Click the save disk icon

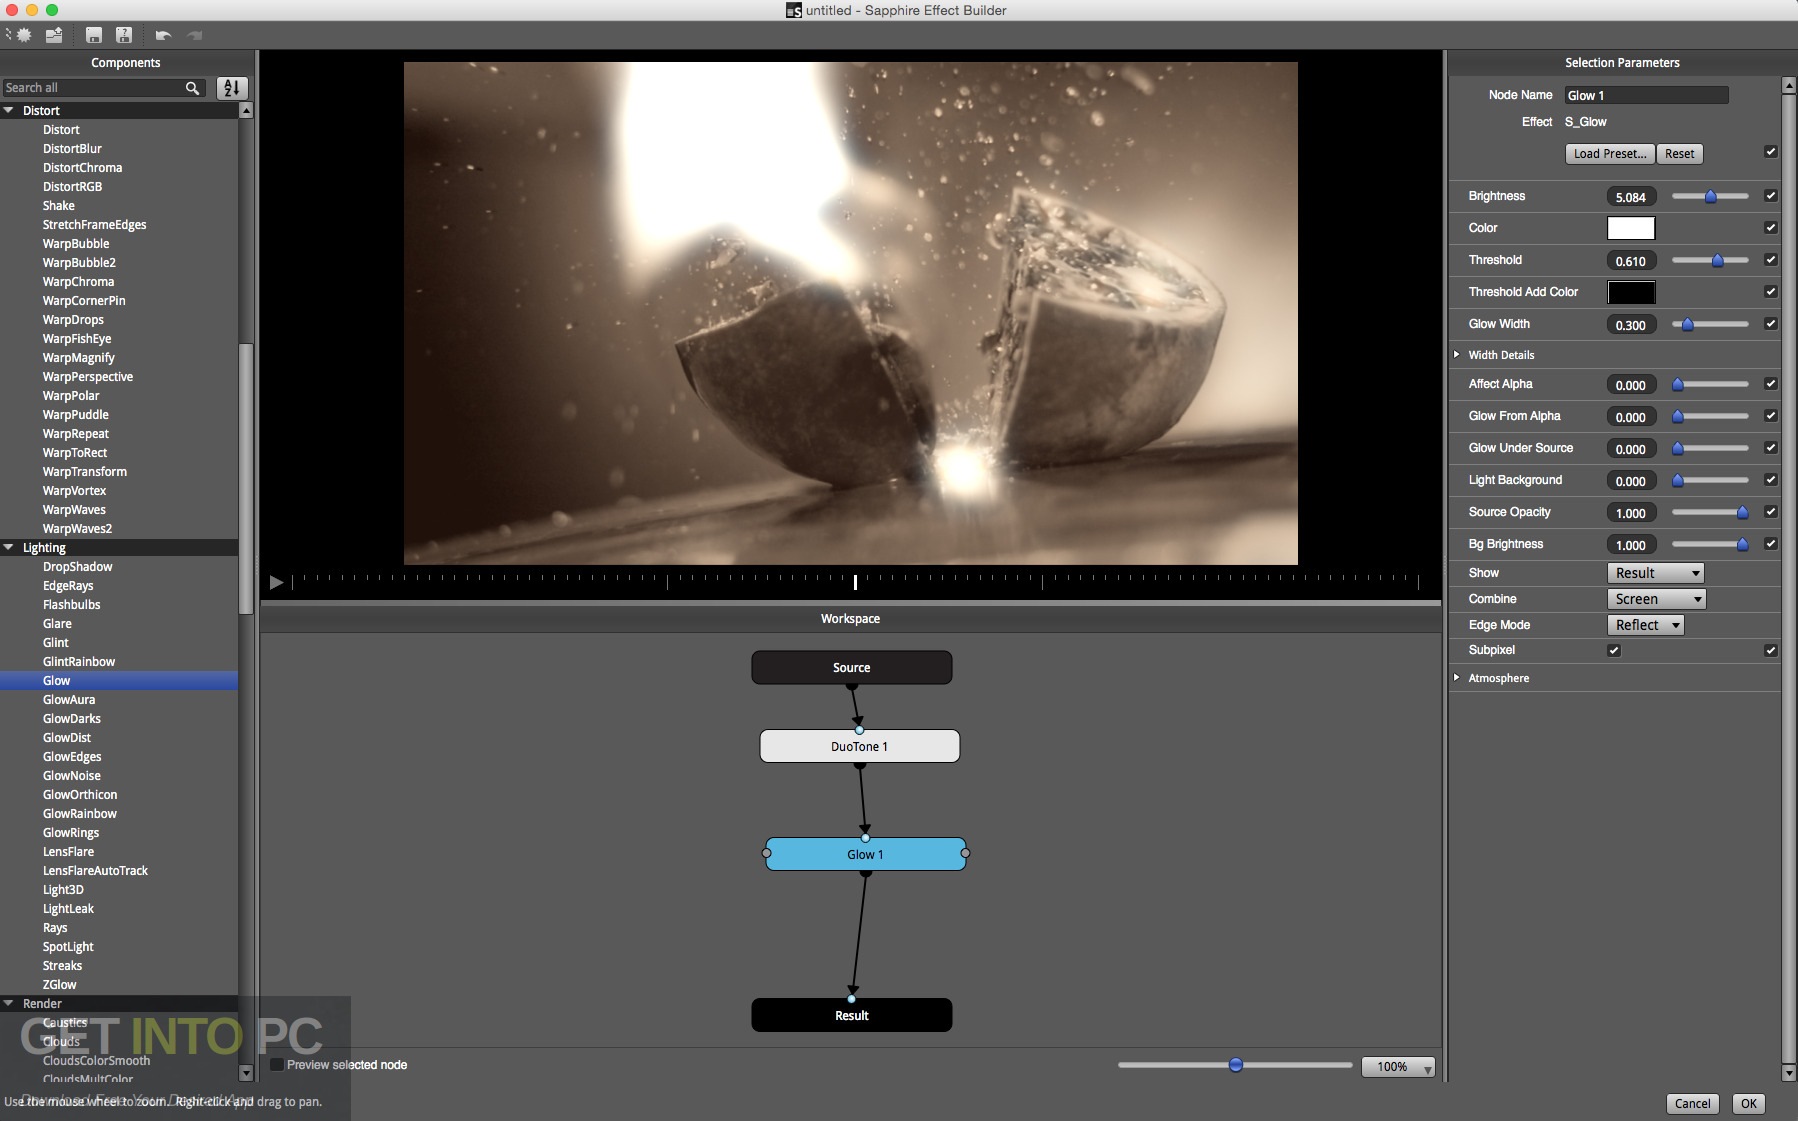pos(94,35)
